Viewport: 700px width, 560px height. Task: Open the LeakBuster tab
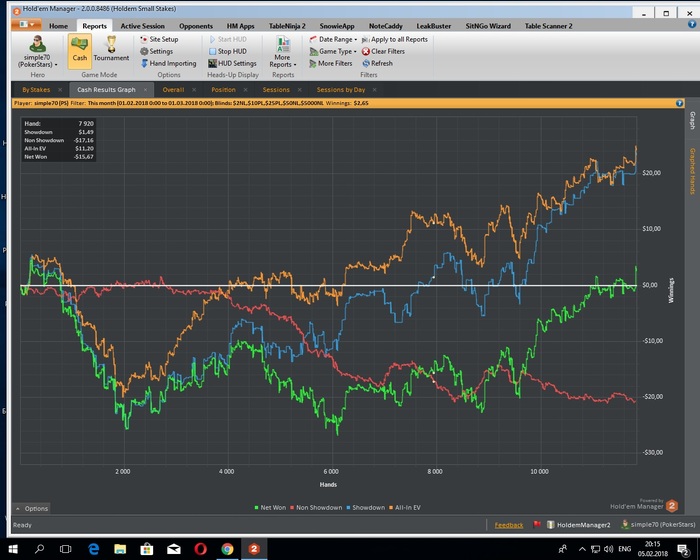pos(433,26)
